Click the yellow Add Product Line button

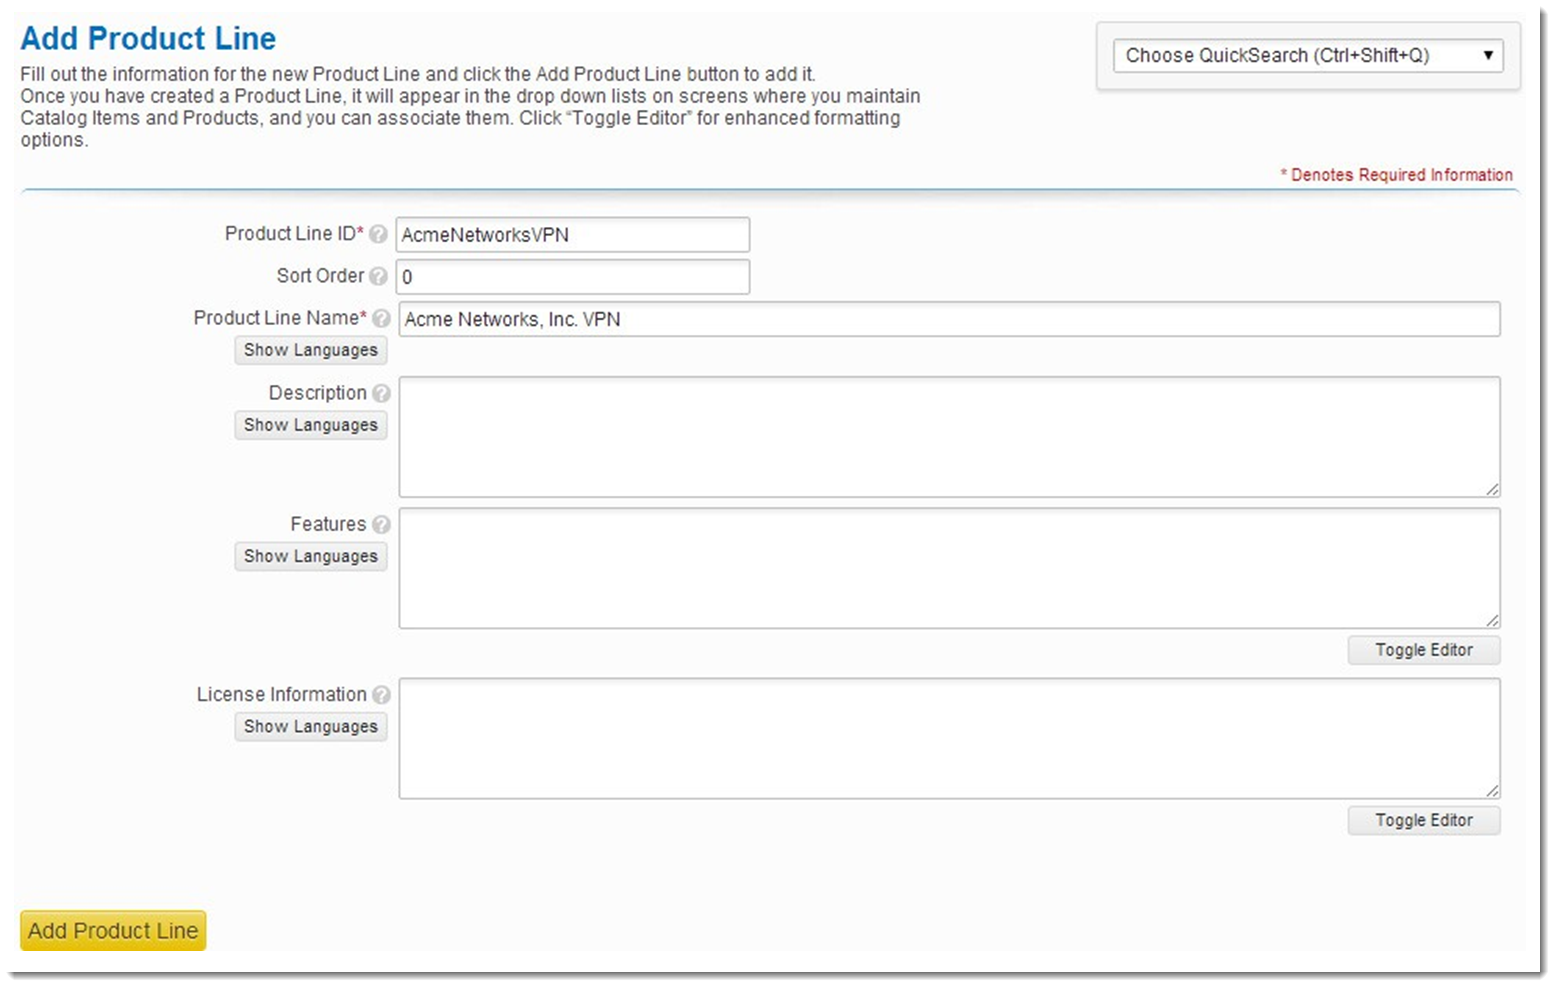(x=113, y=930)
